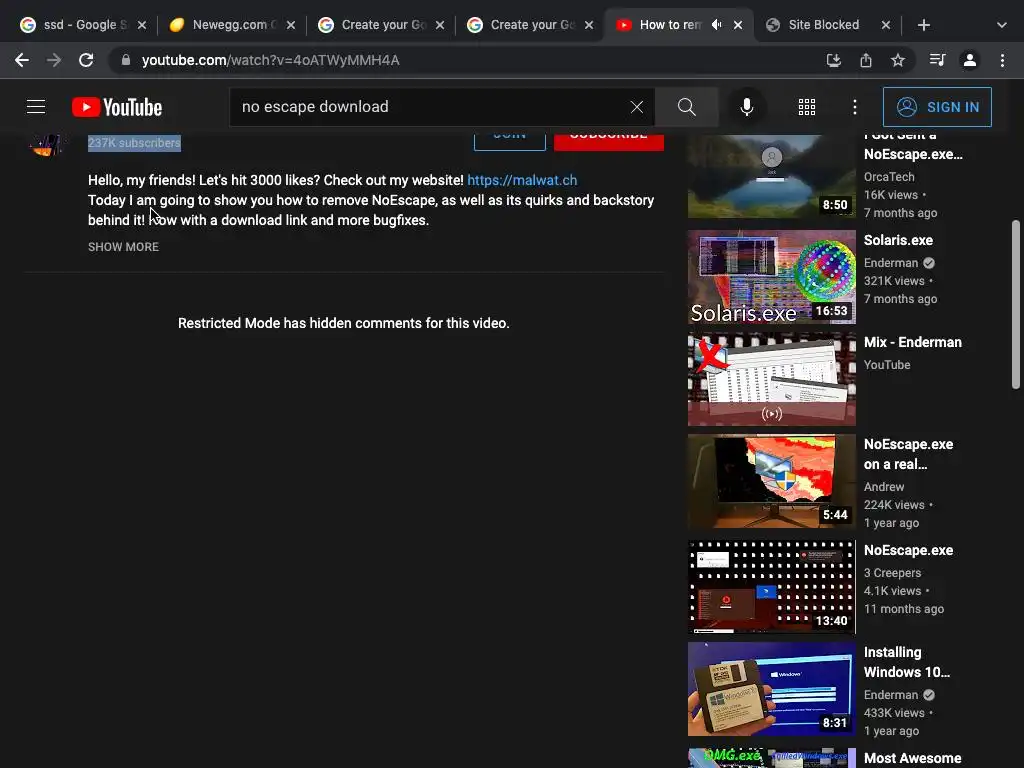Reload the YouTube page
The width and height of the screenshot is (1024, 768).
click(x=86, y=60)
